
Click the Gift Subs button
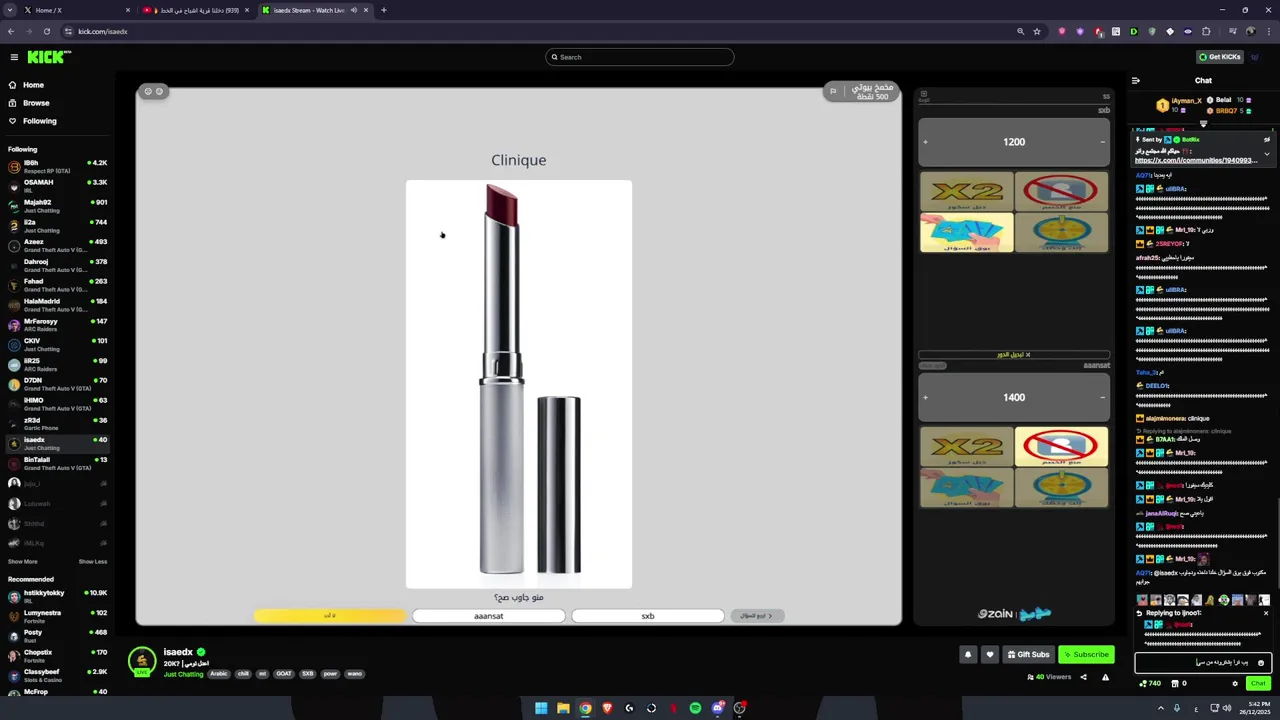1028,654
